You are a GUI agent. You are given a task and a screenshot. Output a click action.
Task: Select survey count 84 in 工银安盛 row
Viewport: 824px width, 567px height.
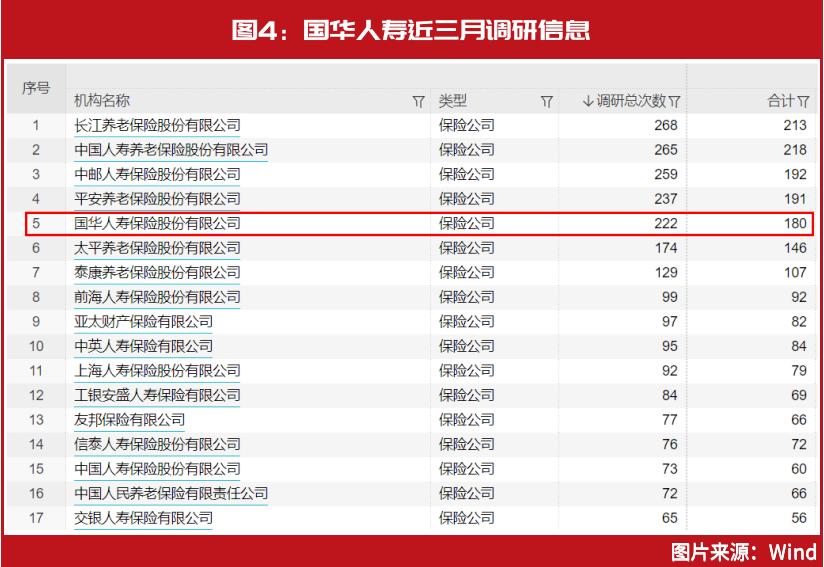pyautogui.click(x=670, y=395)
